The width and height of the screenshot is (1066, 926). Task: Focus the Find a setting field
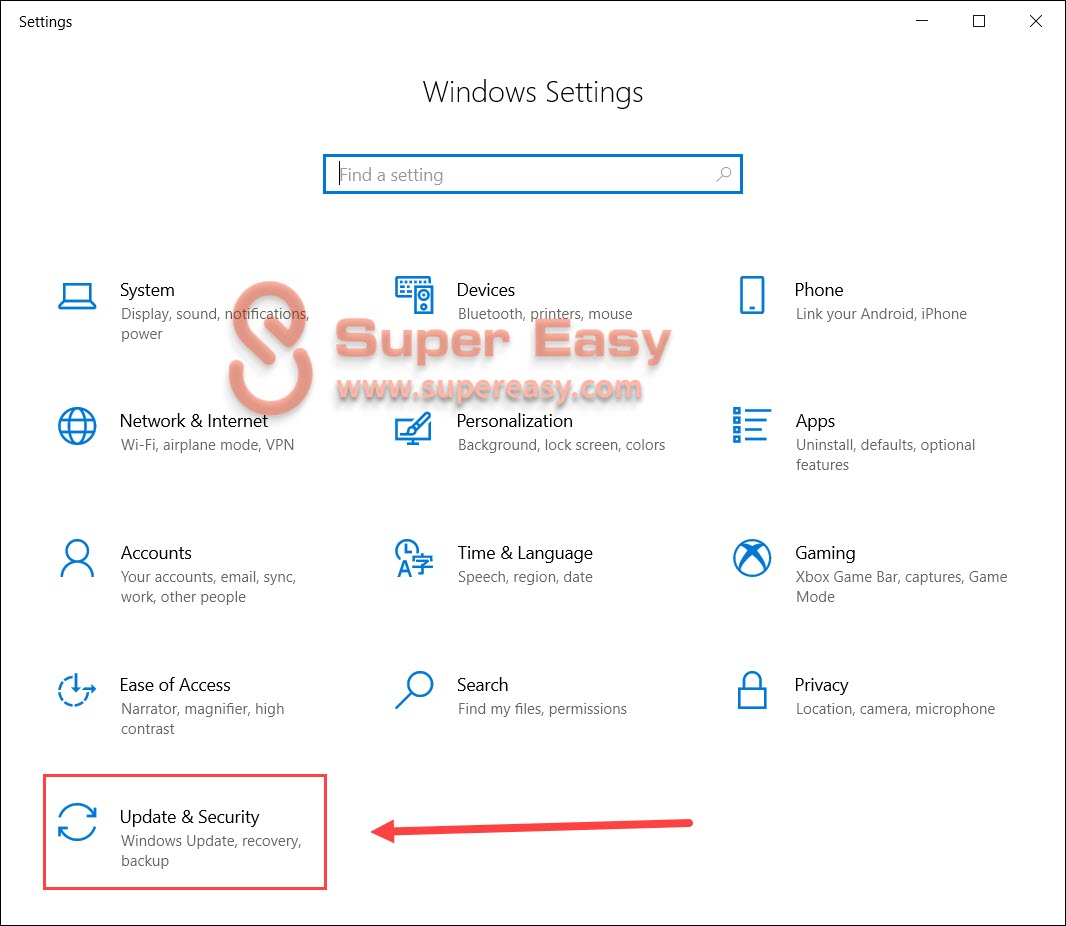click(x=533, y=174)
